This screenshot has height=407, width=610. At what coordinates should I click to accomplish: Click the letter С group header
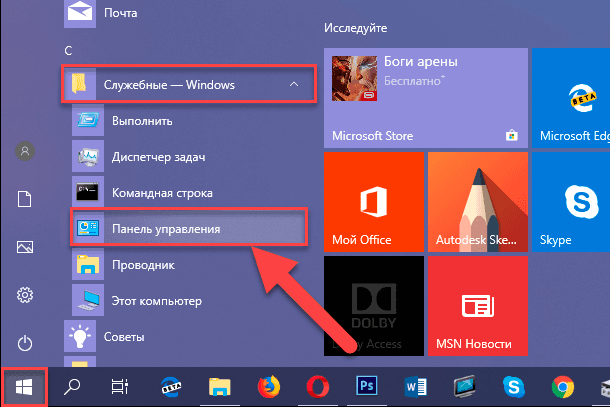pyautogui.click(x=68, y=51)
